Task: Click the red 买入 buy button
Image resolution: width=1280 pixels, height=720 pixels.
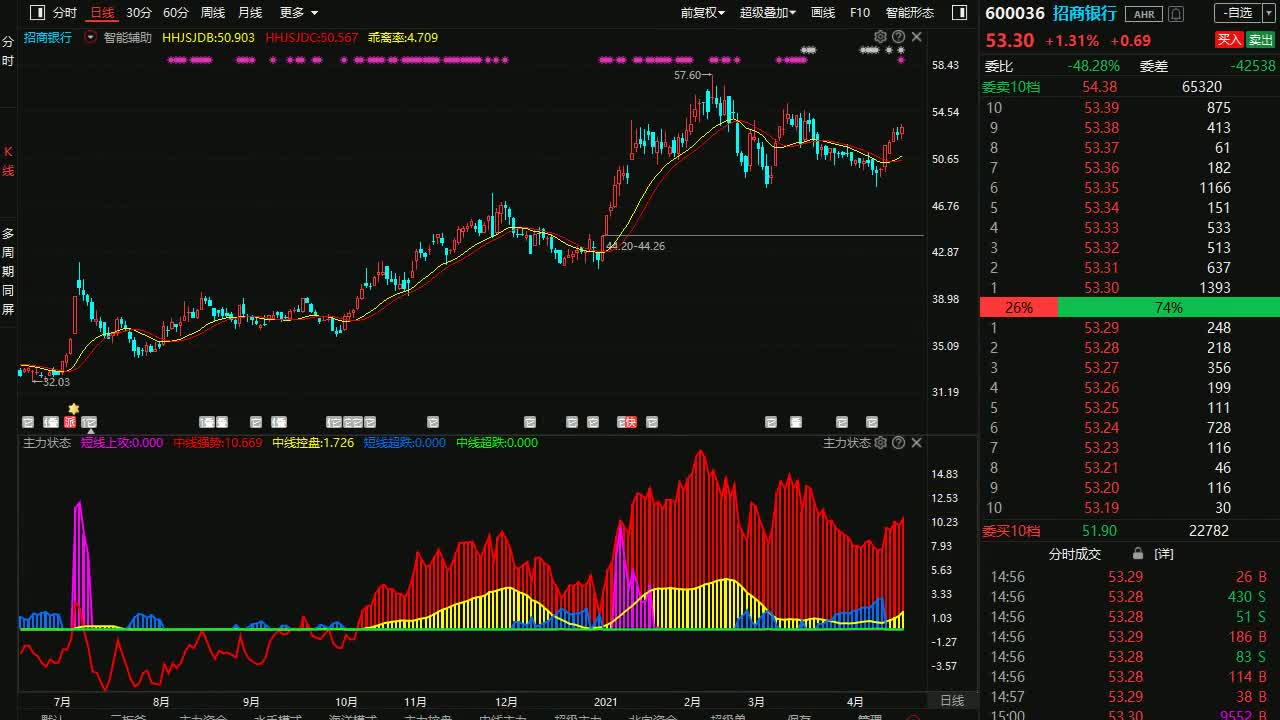Action: coord(1229,40)
